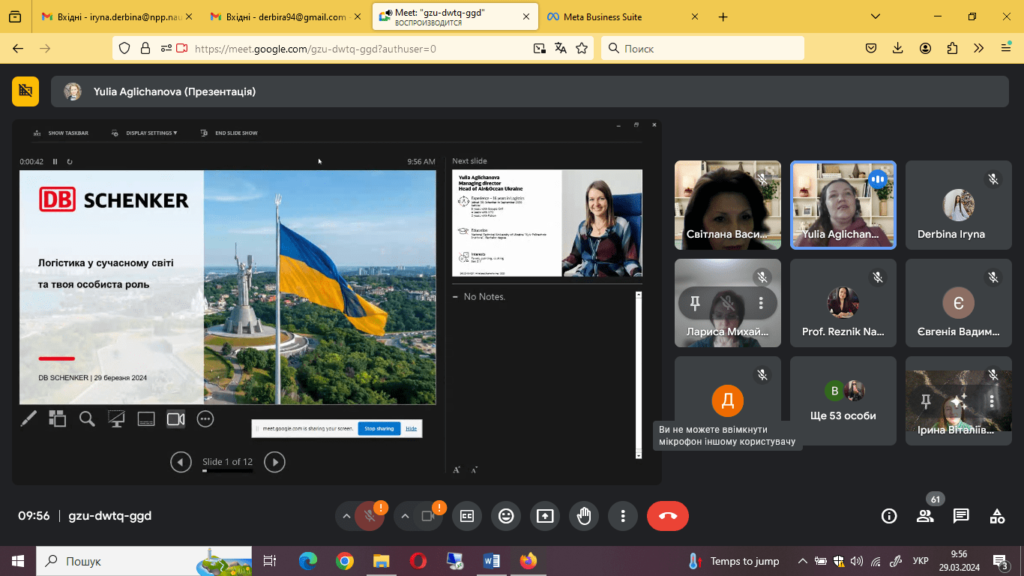1024x576 pixels.
Task: Click translate page icon in address bar
Action: 560,48
